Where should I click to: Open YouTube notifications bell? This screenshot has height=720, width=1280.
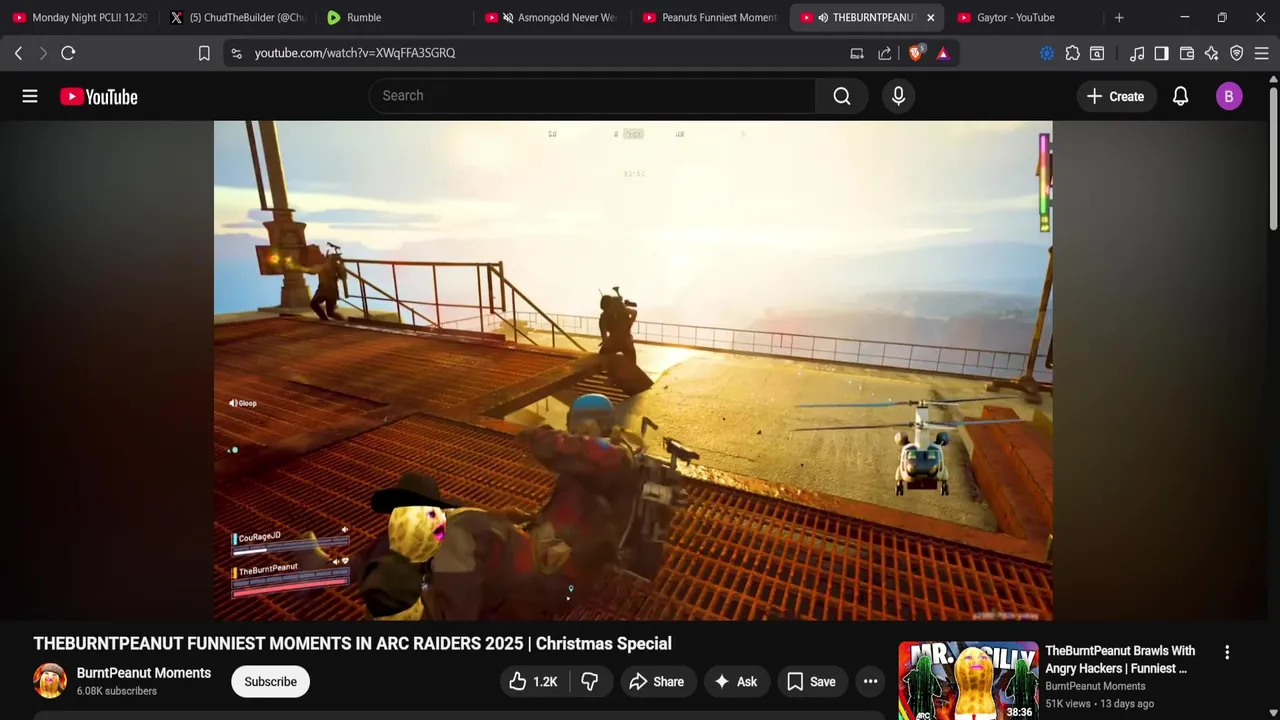[x=1180, y=96]
